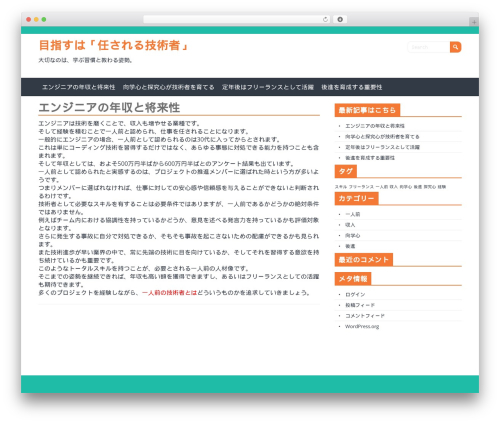Viewport: 500px width, 423px height.
Task: Open the 後進 category under カテゴリー
Action: tap(350, 246)
